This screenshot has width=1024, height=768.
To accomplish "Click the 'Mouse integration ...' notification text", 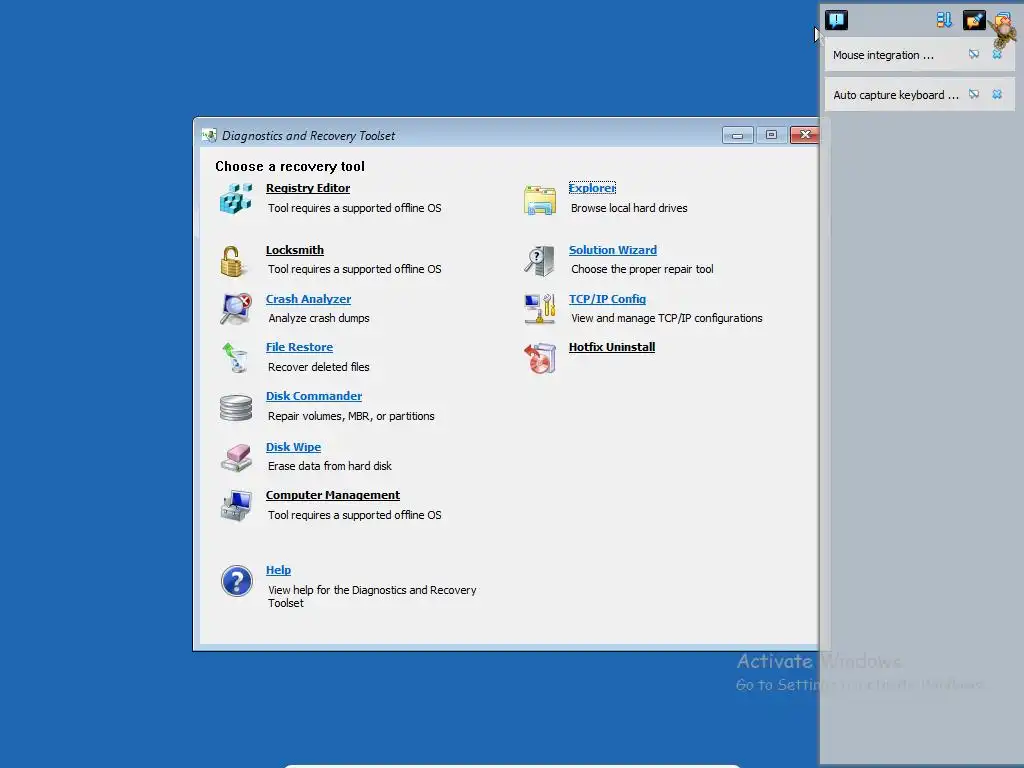I will [883, 56].
